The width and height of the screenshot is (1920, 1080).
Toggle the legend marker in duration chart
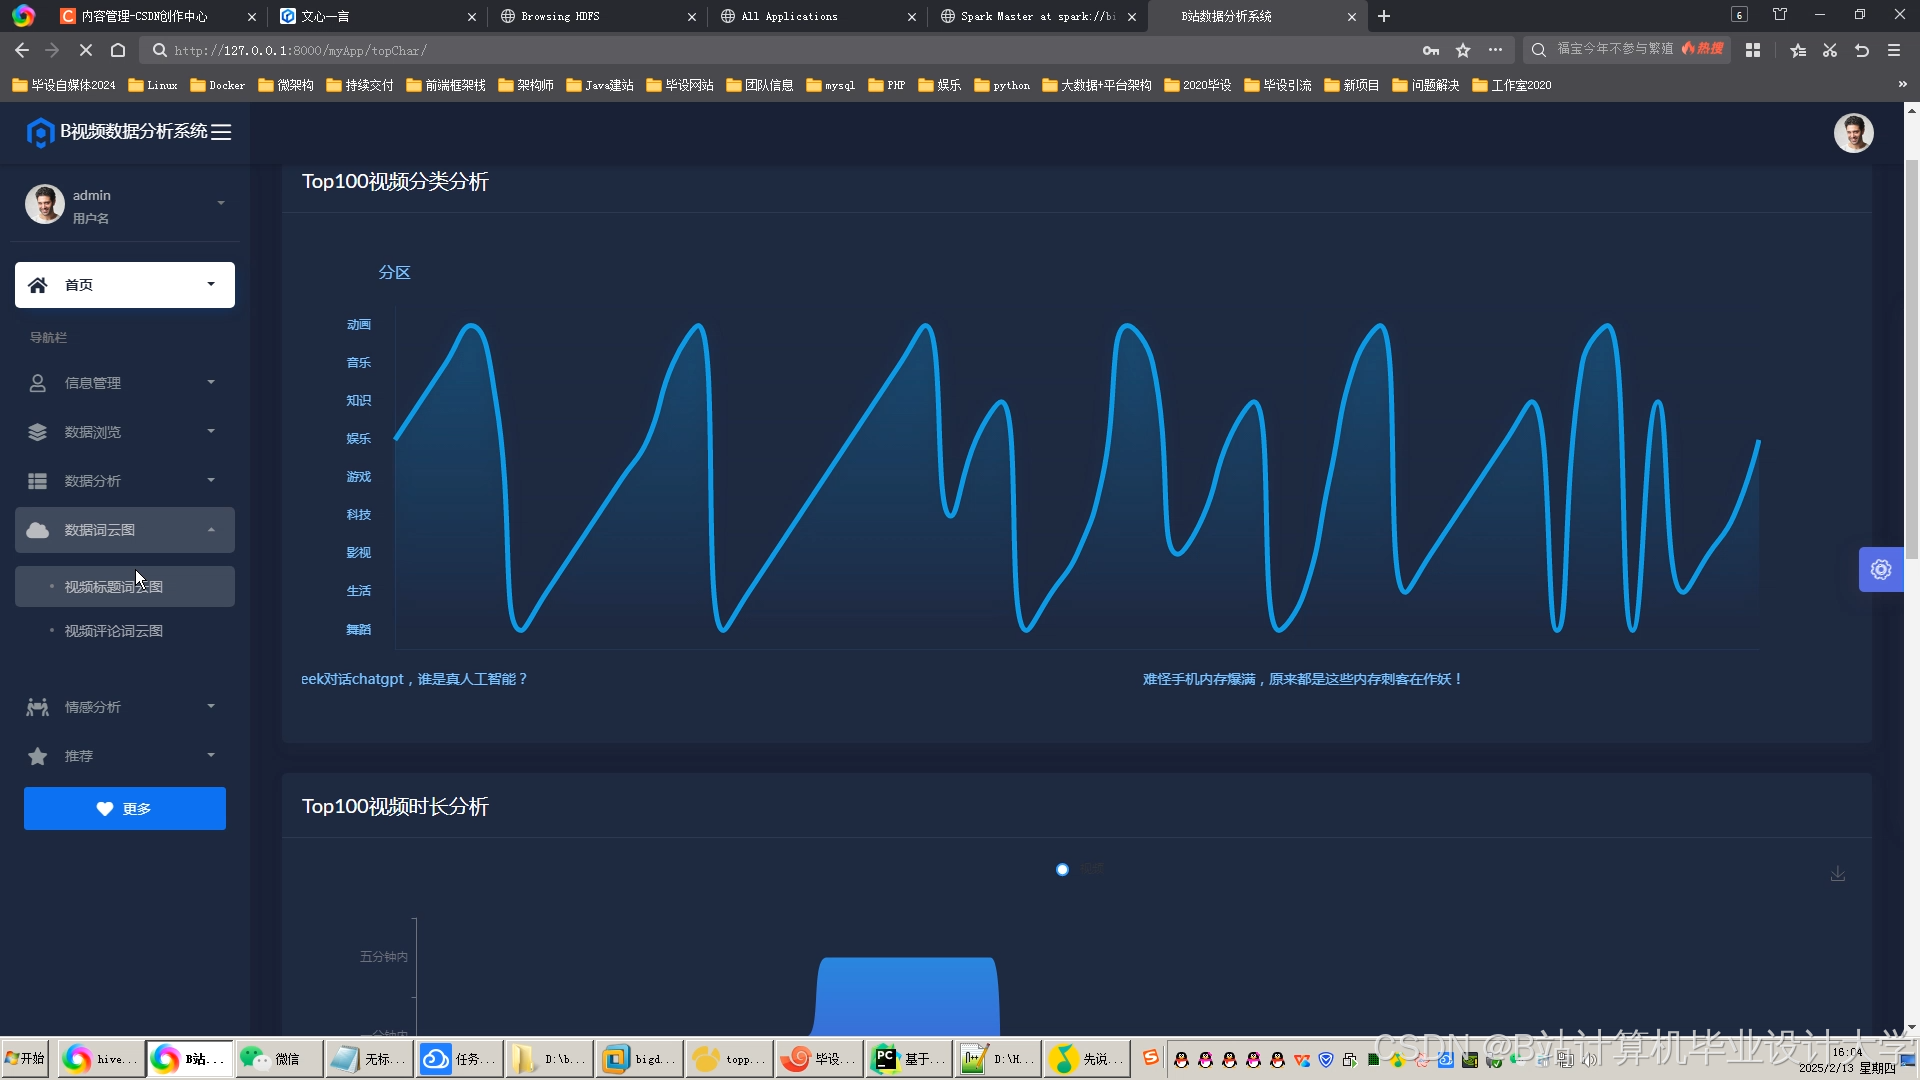1062,869
